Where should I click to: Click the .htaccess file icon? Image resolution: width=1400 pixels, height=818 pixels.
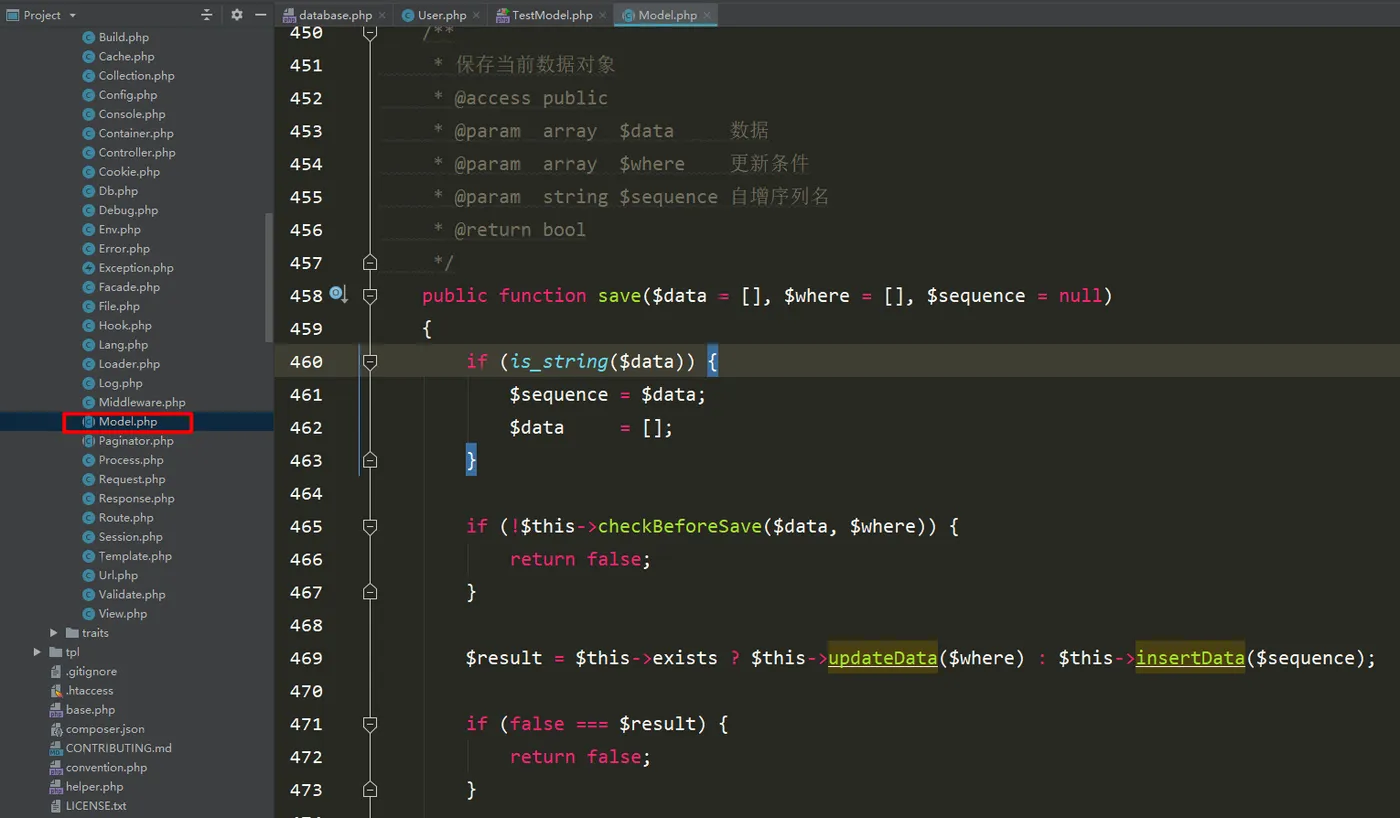point(56,690)
